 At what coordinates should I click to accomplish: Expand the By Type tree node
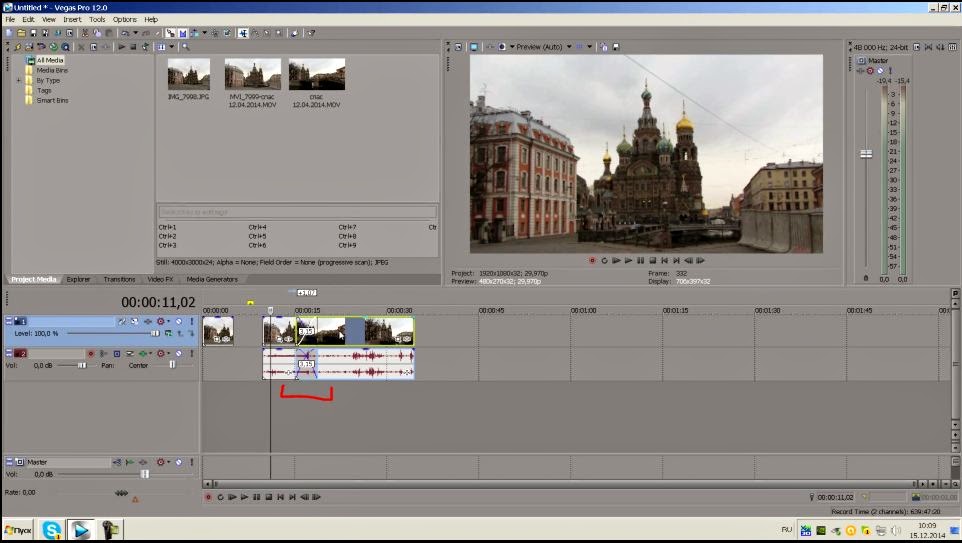(x=18, y=80)
